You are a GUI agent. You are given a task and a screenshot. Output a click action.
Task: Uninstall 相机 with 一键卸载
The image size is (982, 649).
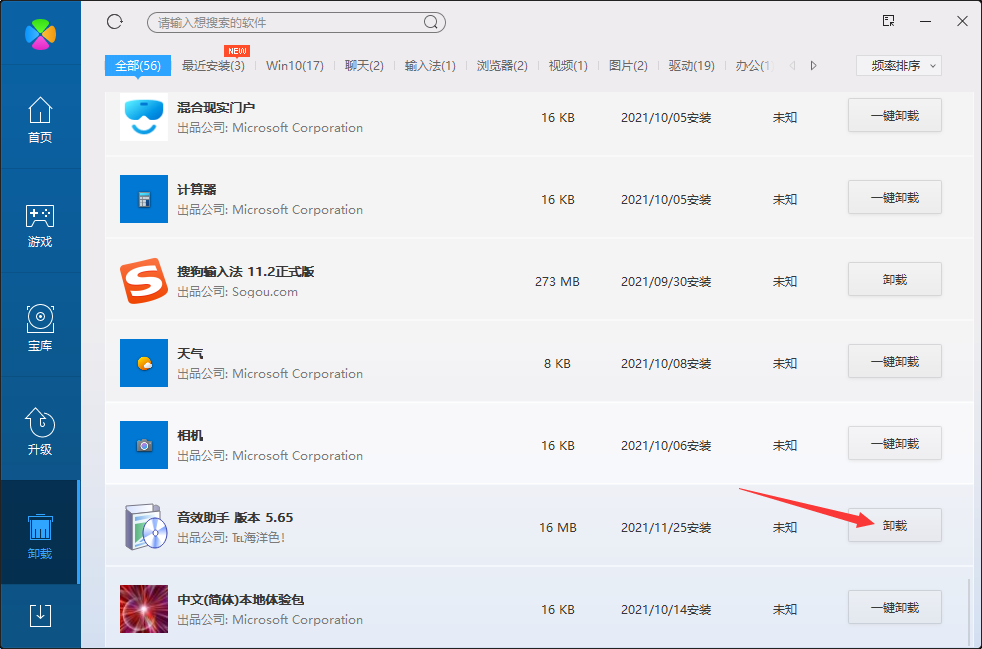[895, 444]
